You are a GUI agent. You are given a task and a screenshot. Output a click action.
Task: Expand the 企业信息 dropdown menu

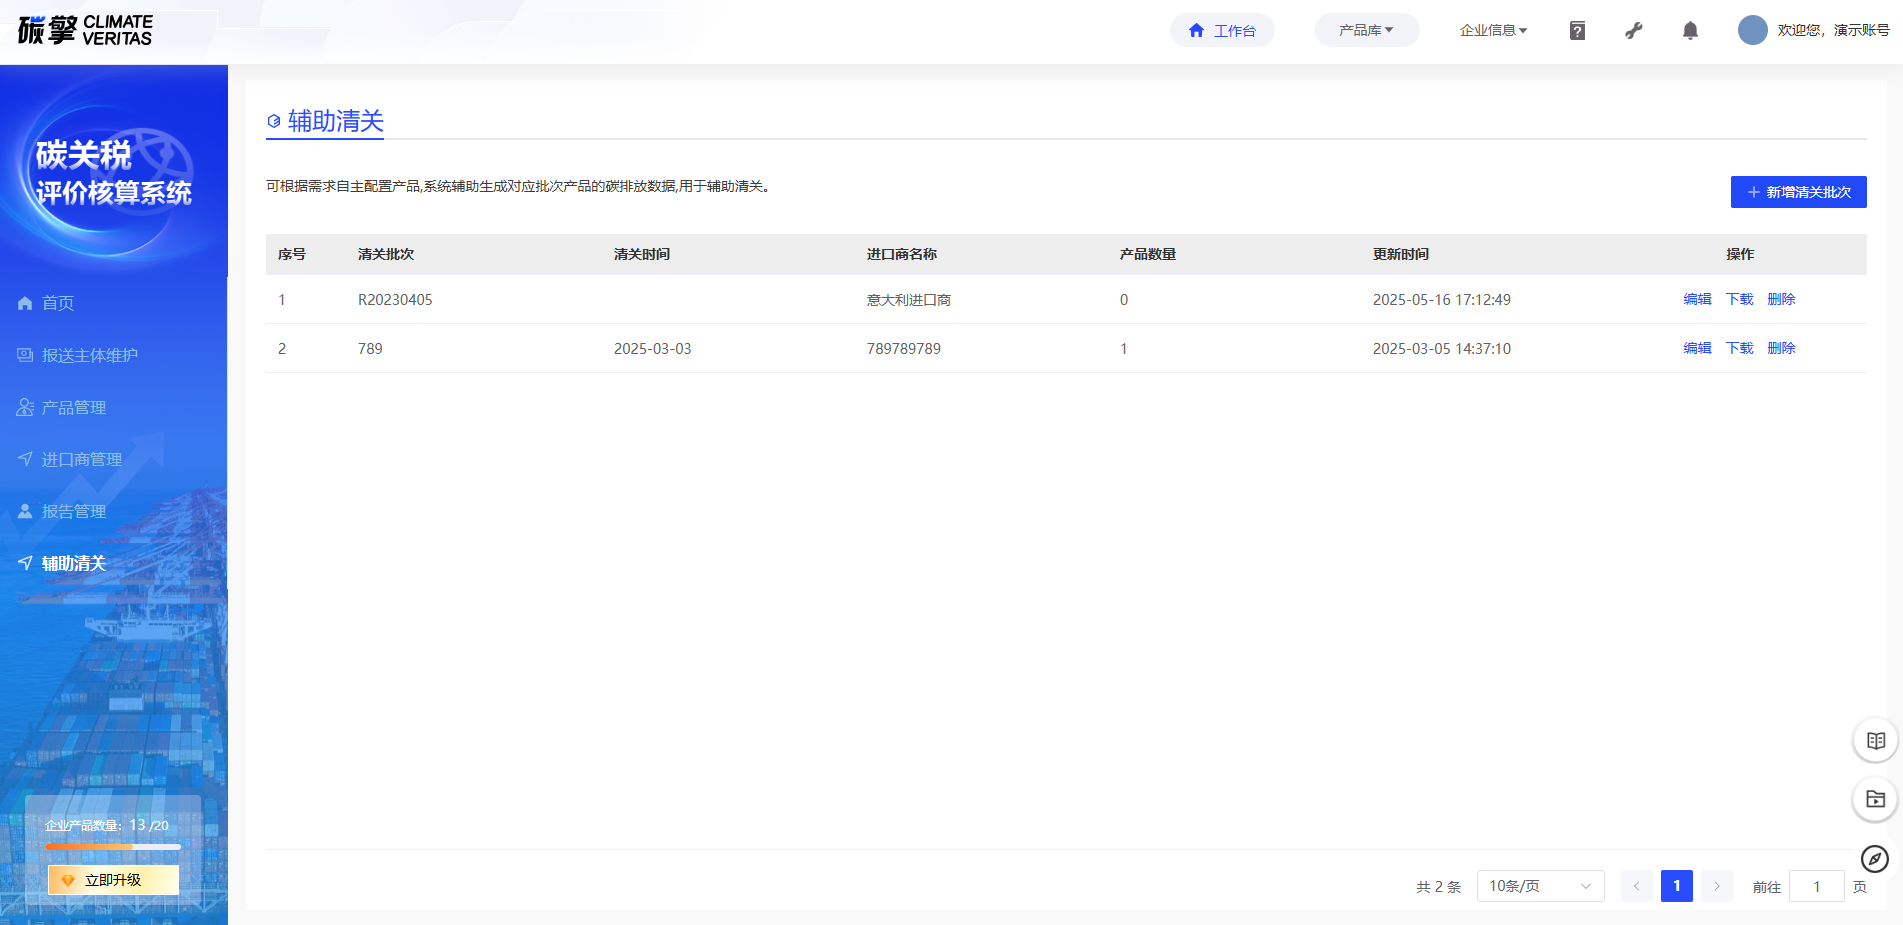(1493, 30)
